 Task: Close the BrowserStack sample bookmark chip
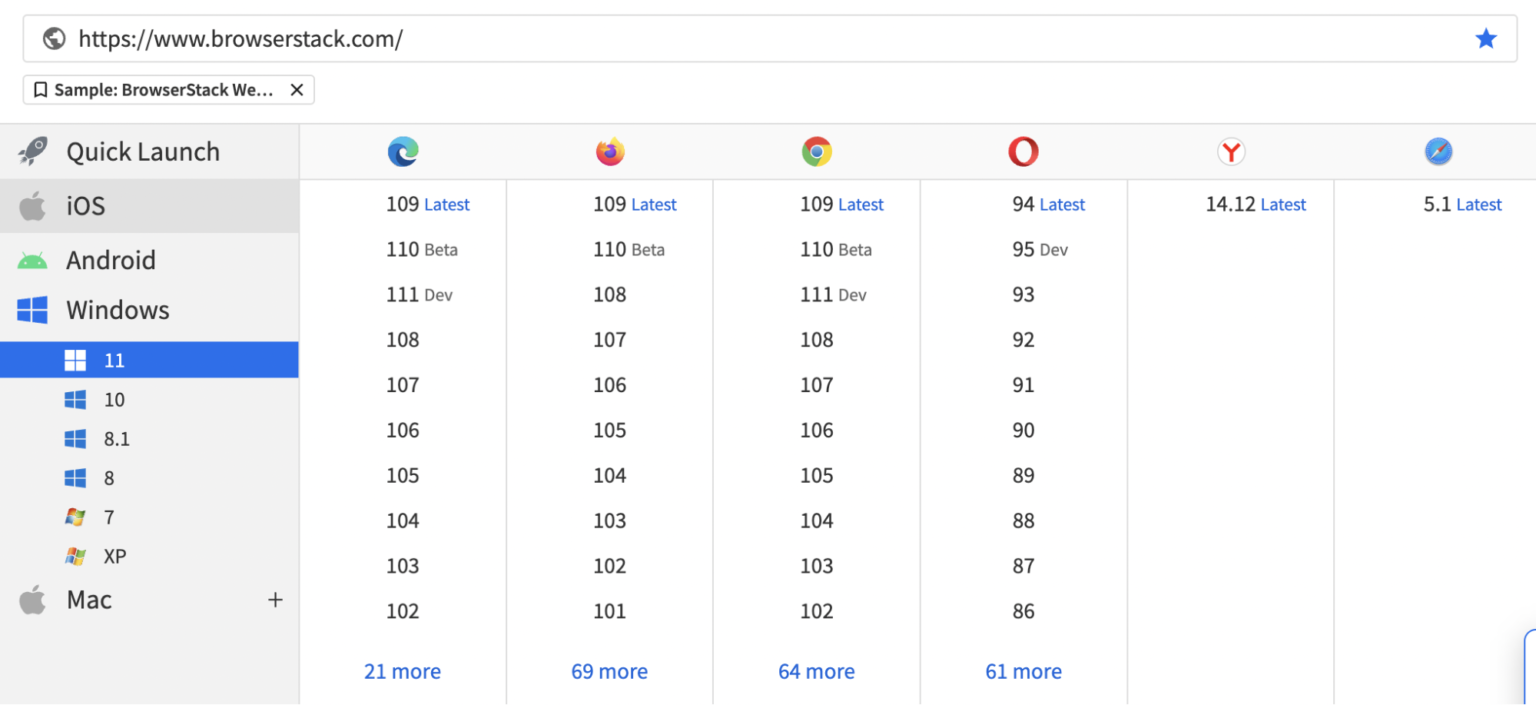297,89
